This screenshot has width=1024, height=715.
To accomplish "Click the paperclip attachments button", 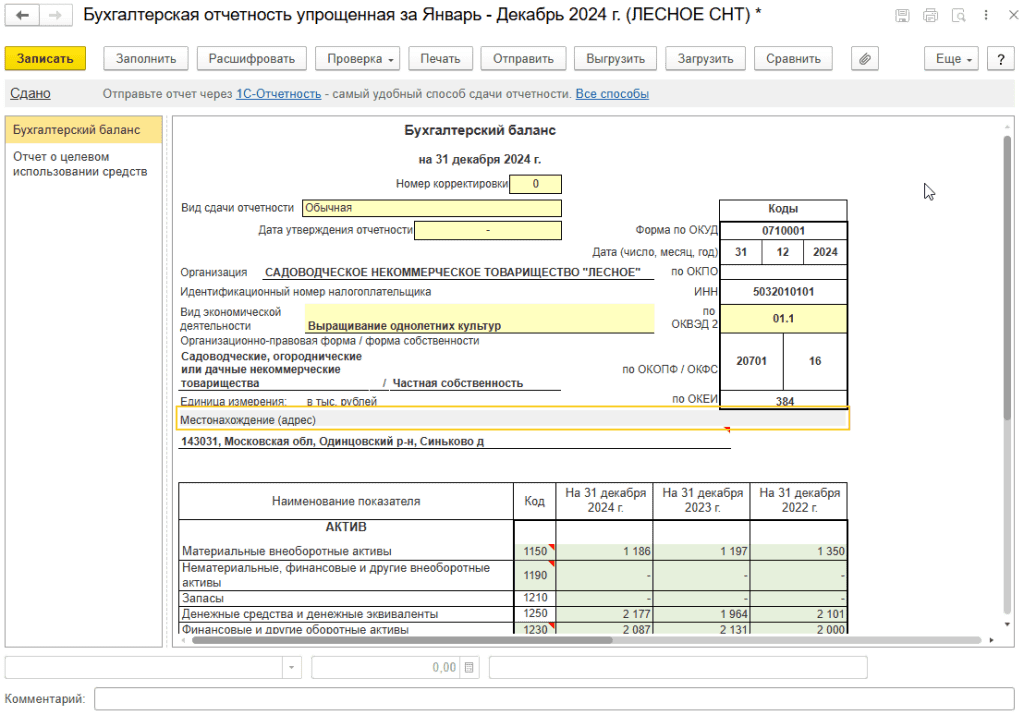I will [x=866, y=59].
